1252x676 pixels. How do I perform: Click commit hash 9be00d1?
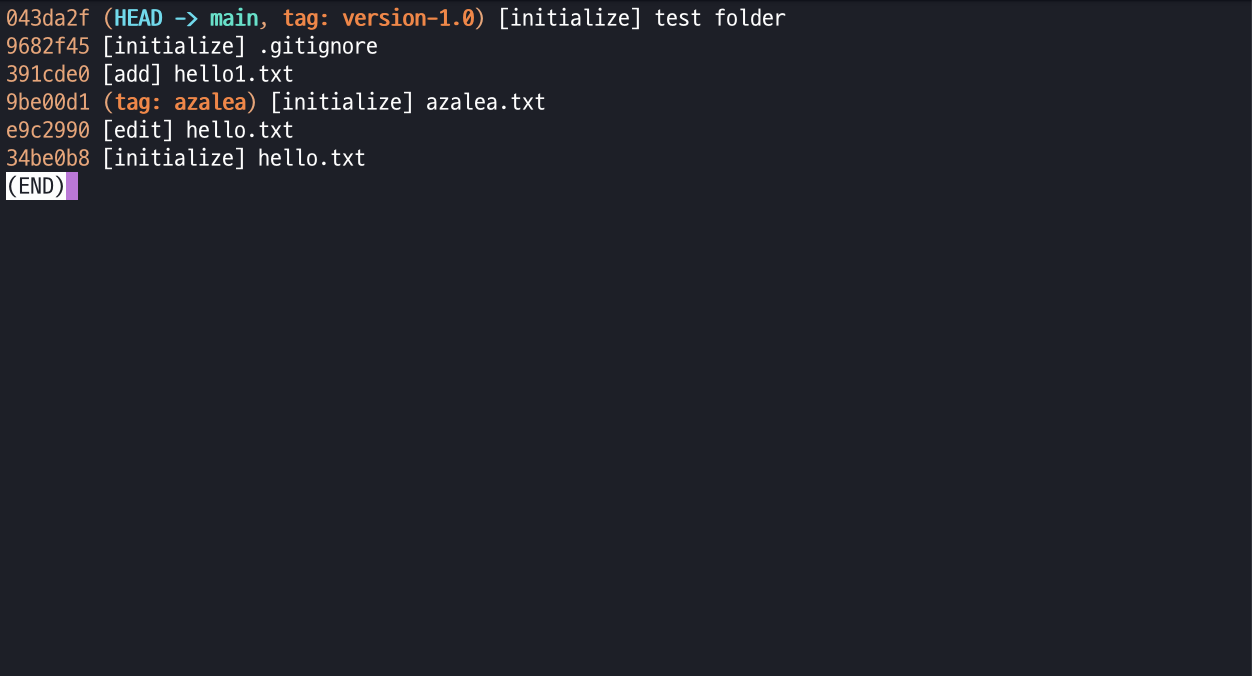pyautogui.click(x=48, y=102)
